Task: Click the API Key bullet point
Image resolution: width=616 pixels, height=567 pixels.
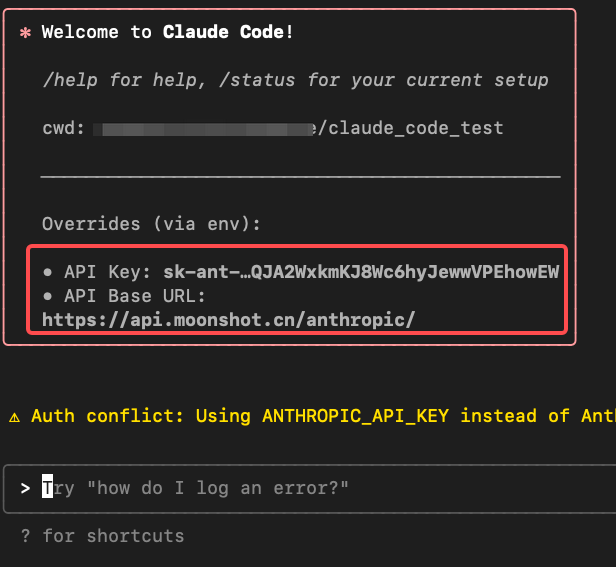Action: [48, 272]
